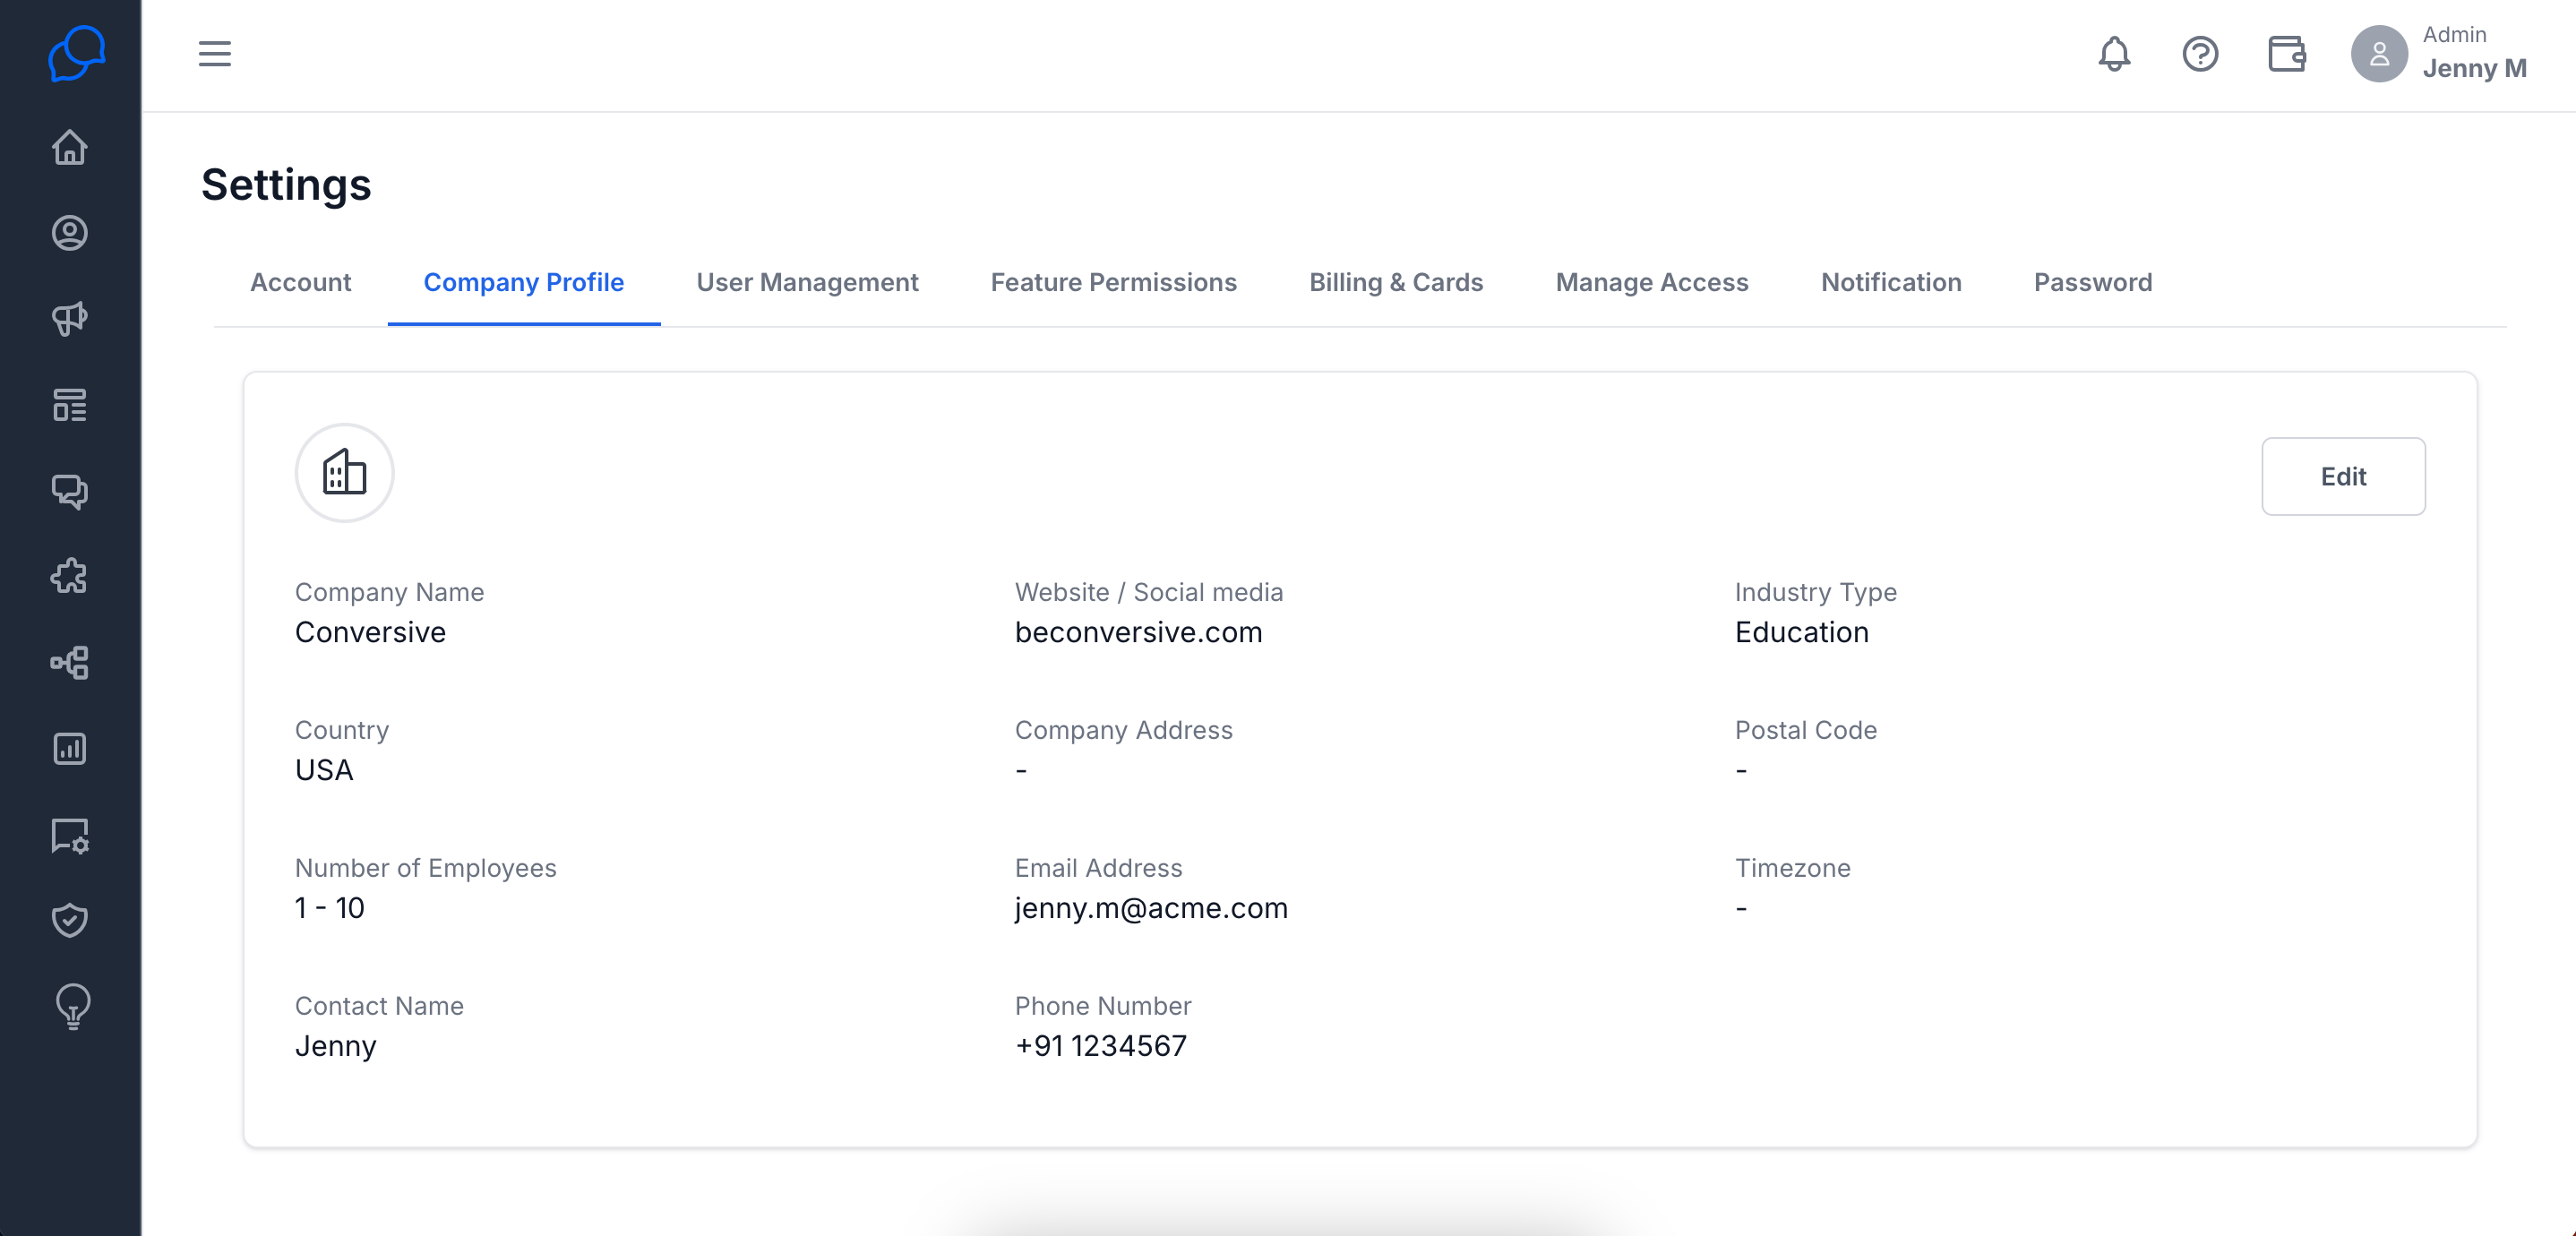The image size is (2576, 1236).
Task: Open the bar chart reports icon
Action: (70, 749)
